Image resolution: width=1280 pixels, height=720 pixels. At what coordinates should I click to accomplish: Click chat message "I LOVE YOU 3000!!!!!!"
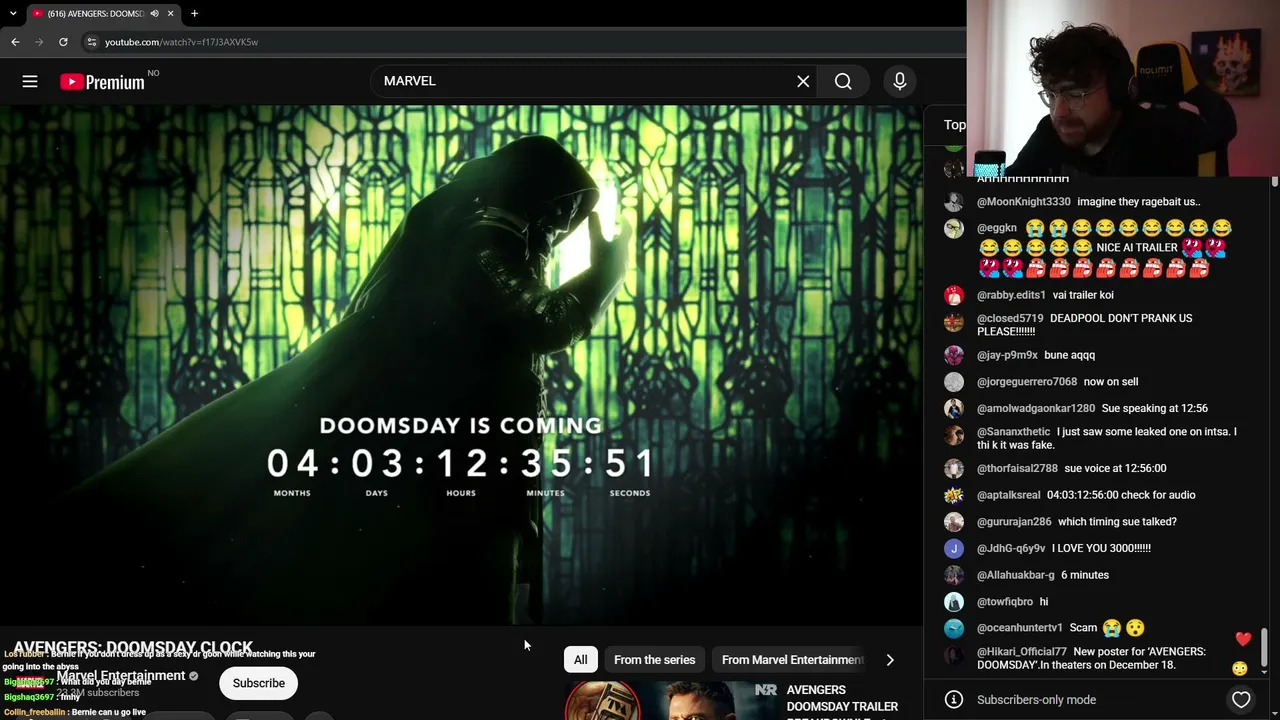(x=1101, y=548)
